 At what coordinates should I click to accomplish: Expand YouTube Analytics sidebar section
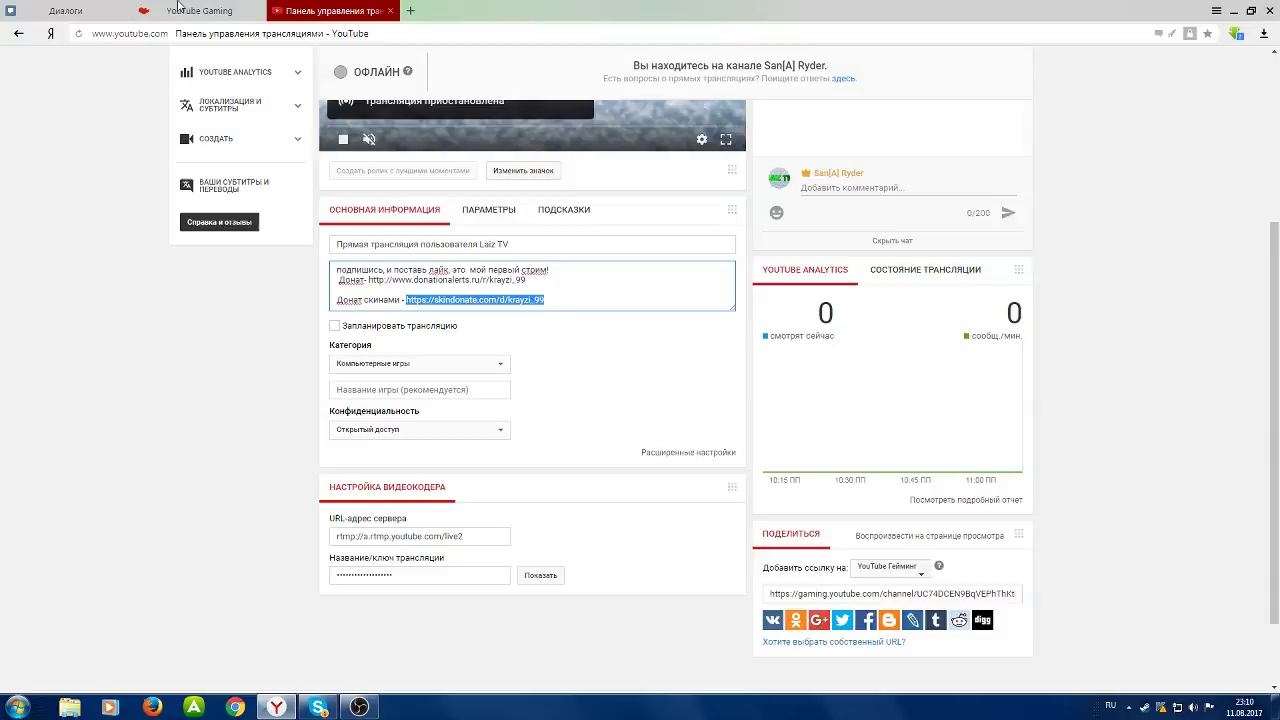pos(240,72)
